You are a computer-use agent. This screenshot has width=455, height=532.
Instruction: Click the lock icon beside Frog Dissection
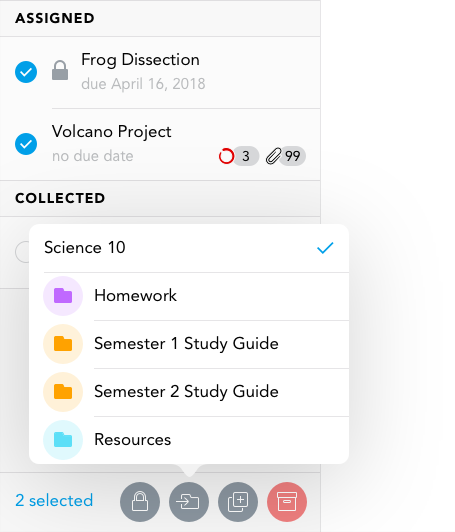(x=60, y=71)
